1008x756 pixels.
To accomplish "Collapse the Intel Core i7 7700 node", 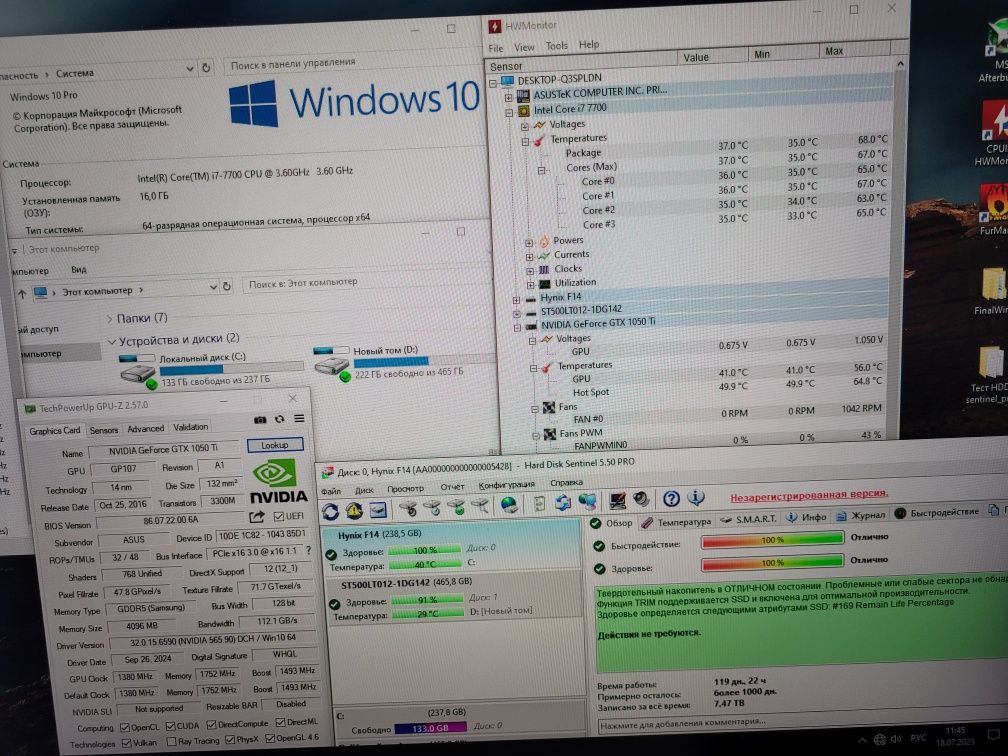I will 508,112.
